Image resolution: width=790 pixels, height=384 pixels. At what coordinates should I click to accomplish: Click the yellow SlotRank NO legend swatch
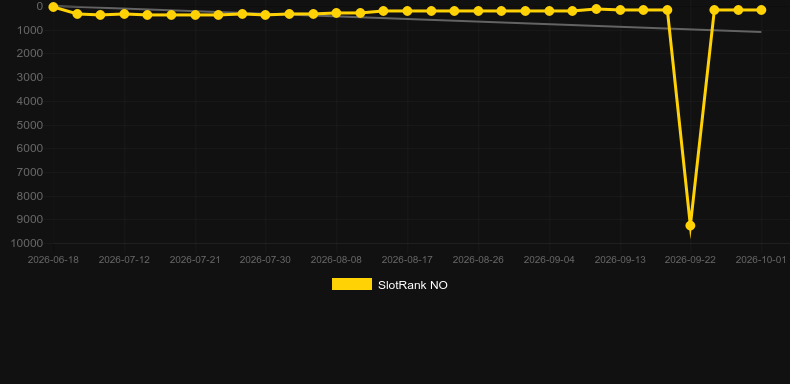(352, 284)
